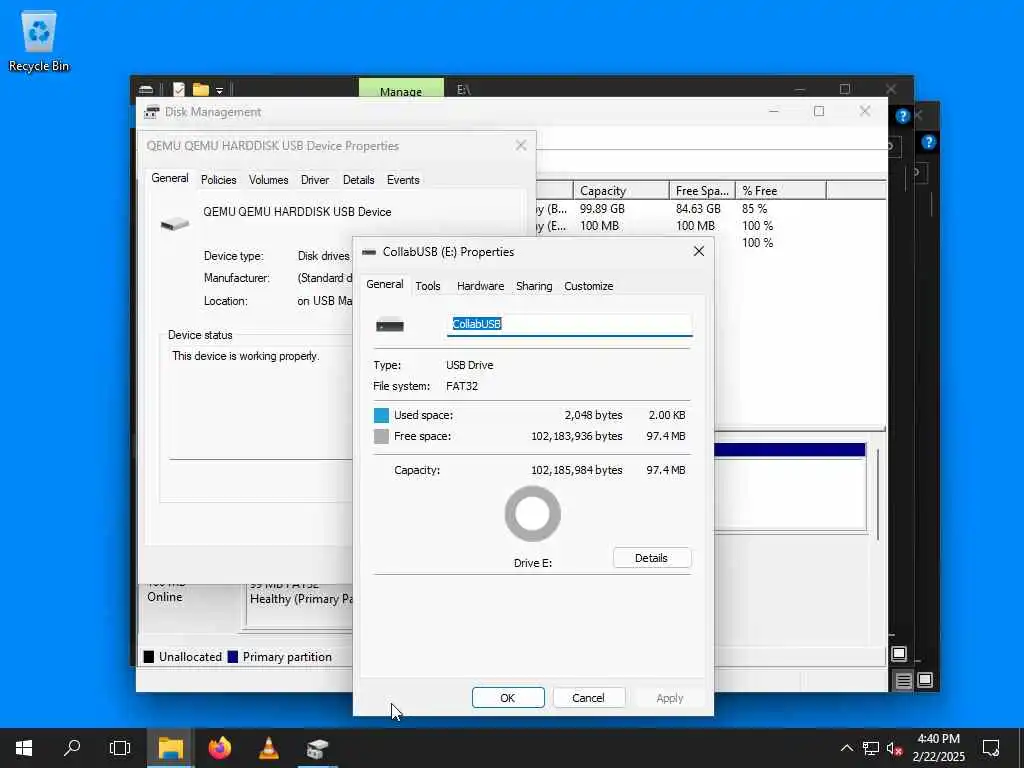The height and width of the screenshot is (768, 1024).
Task: Open the Events tab in QEMU Device Properties
Action: click(403, 180)
